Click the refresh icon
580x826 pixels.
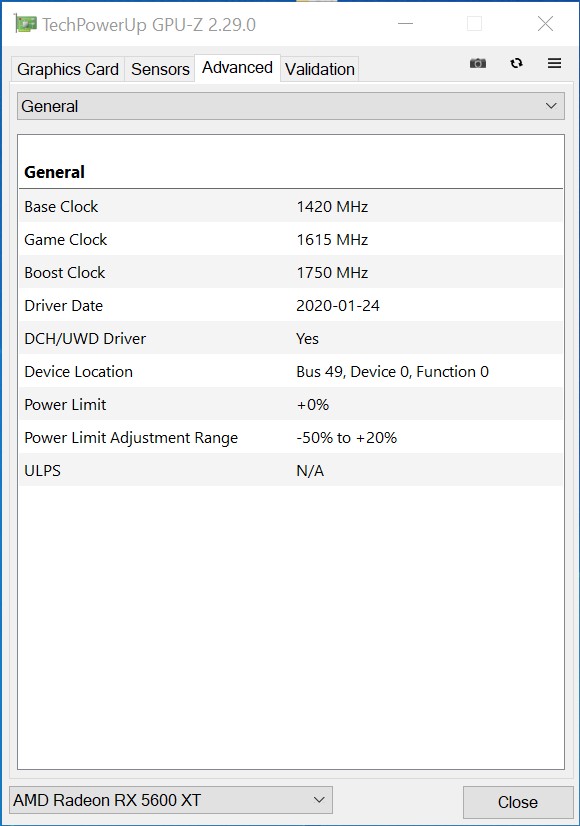[516, 63]
